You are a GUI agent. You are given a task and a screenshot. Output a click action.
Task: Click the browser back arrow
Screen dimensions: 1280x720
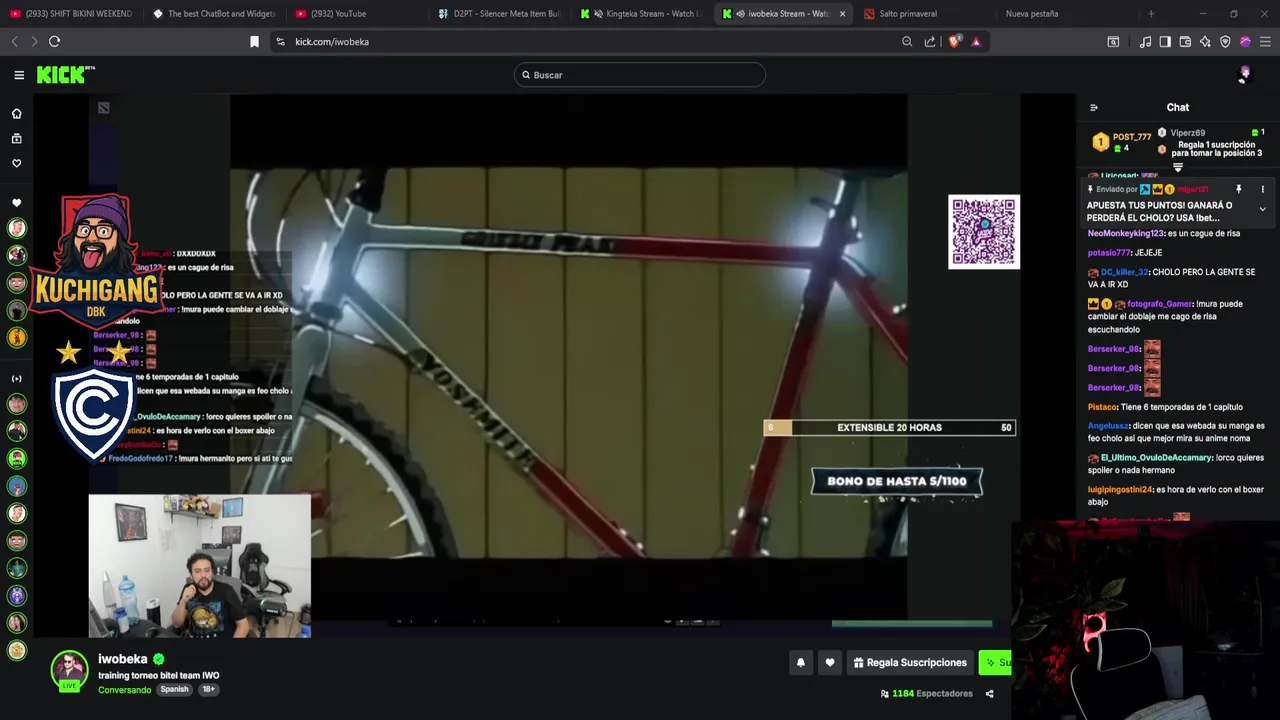[x=14, y=41]
